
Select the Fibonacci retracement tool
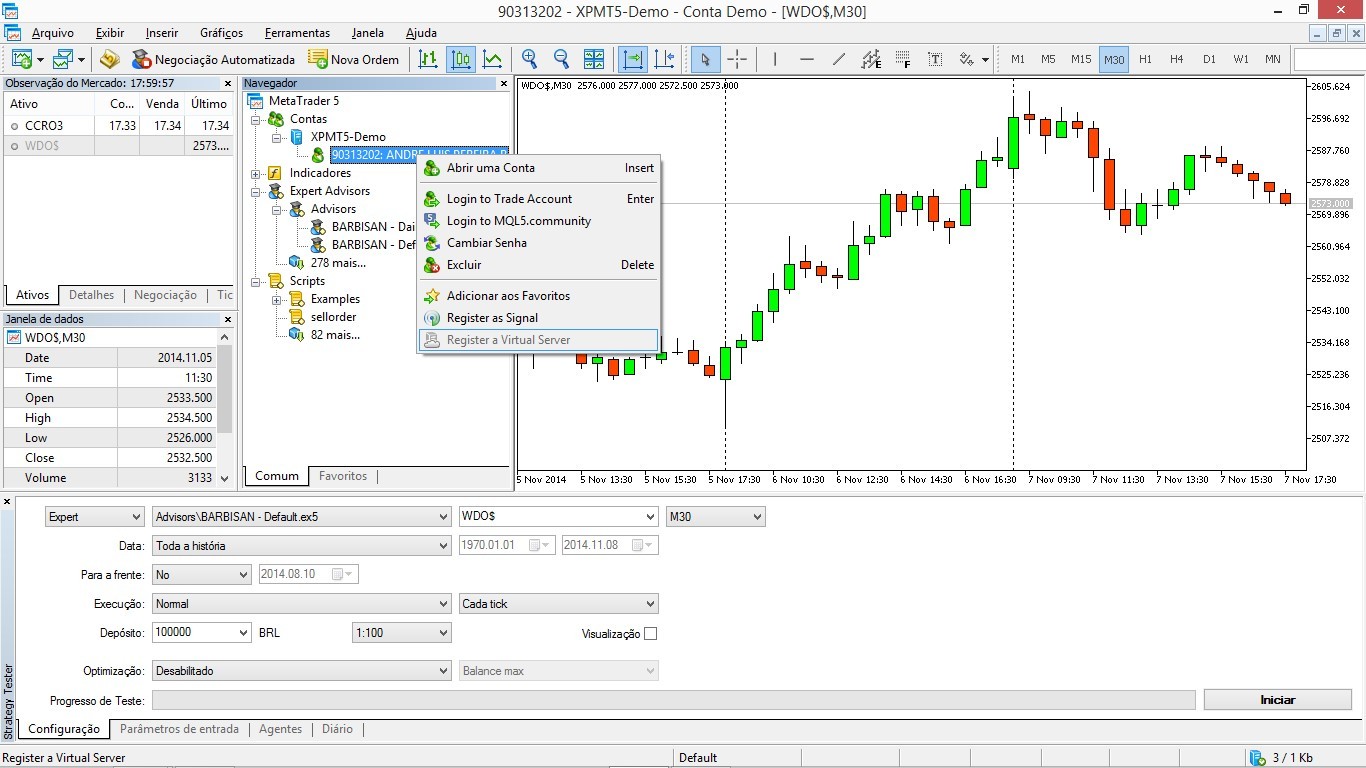click(903, 59)
